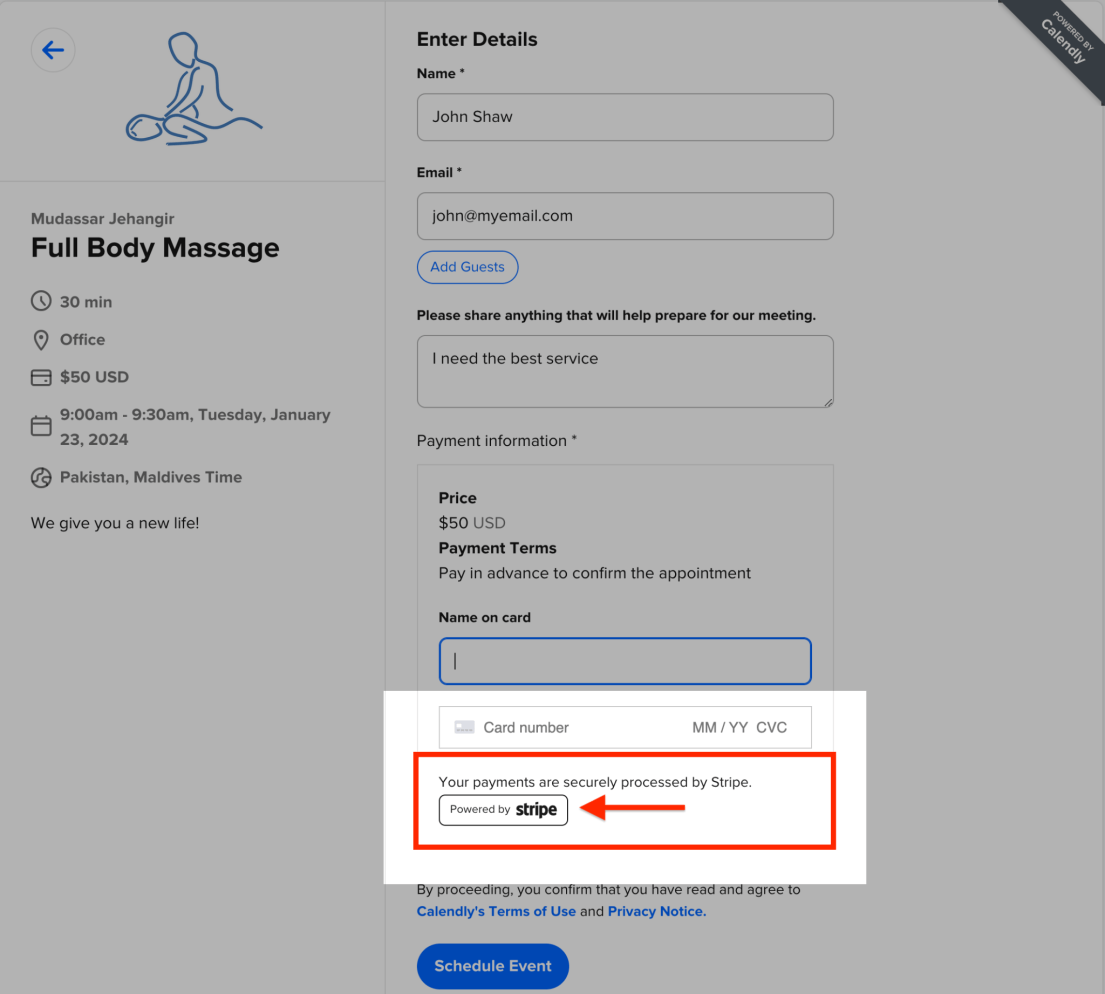Screen dimensions: 1105x994
Task: Click the $50 USD under Price heading
Action: click(472, 523)
